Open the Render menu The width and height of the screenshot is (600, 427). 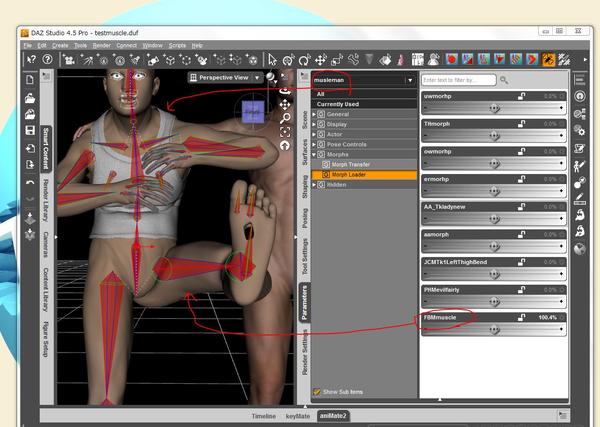101,45
